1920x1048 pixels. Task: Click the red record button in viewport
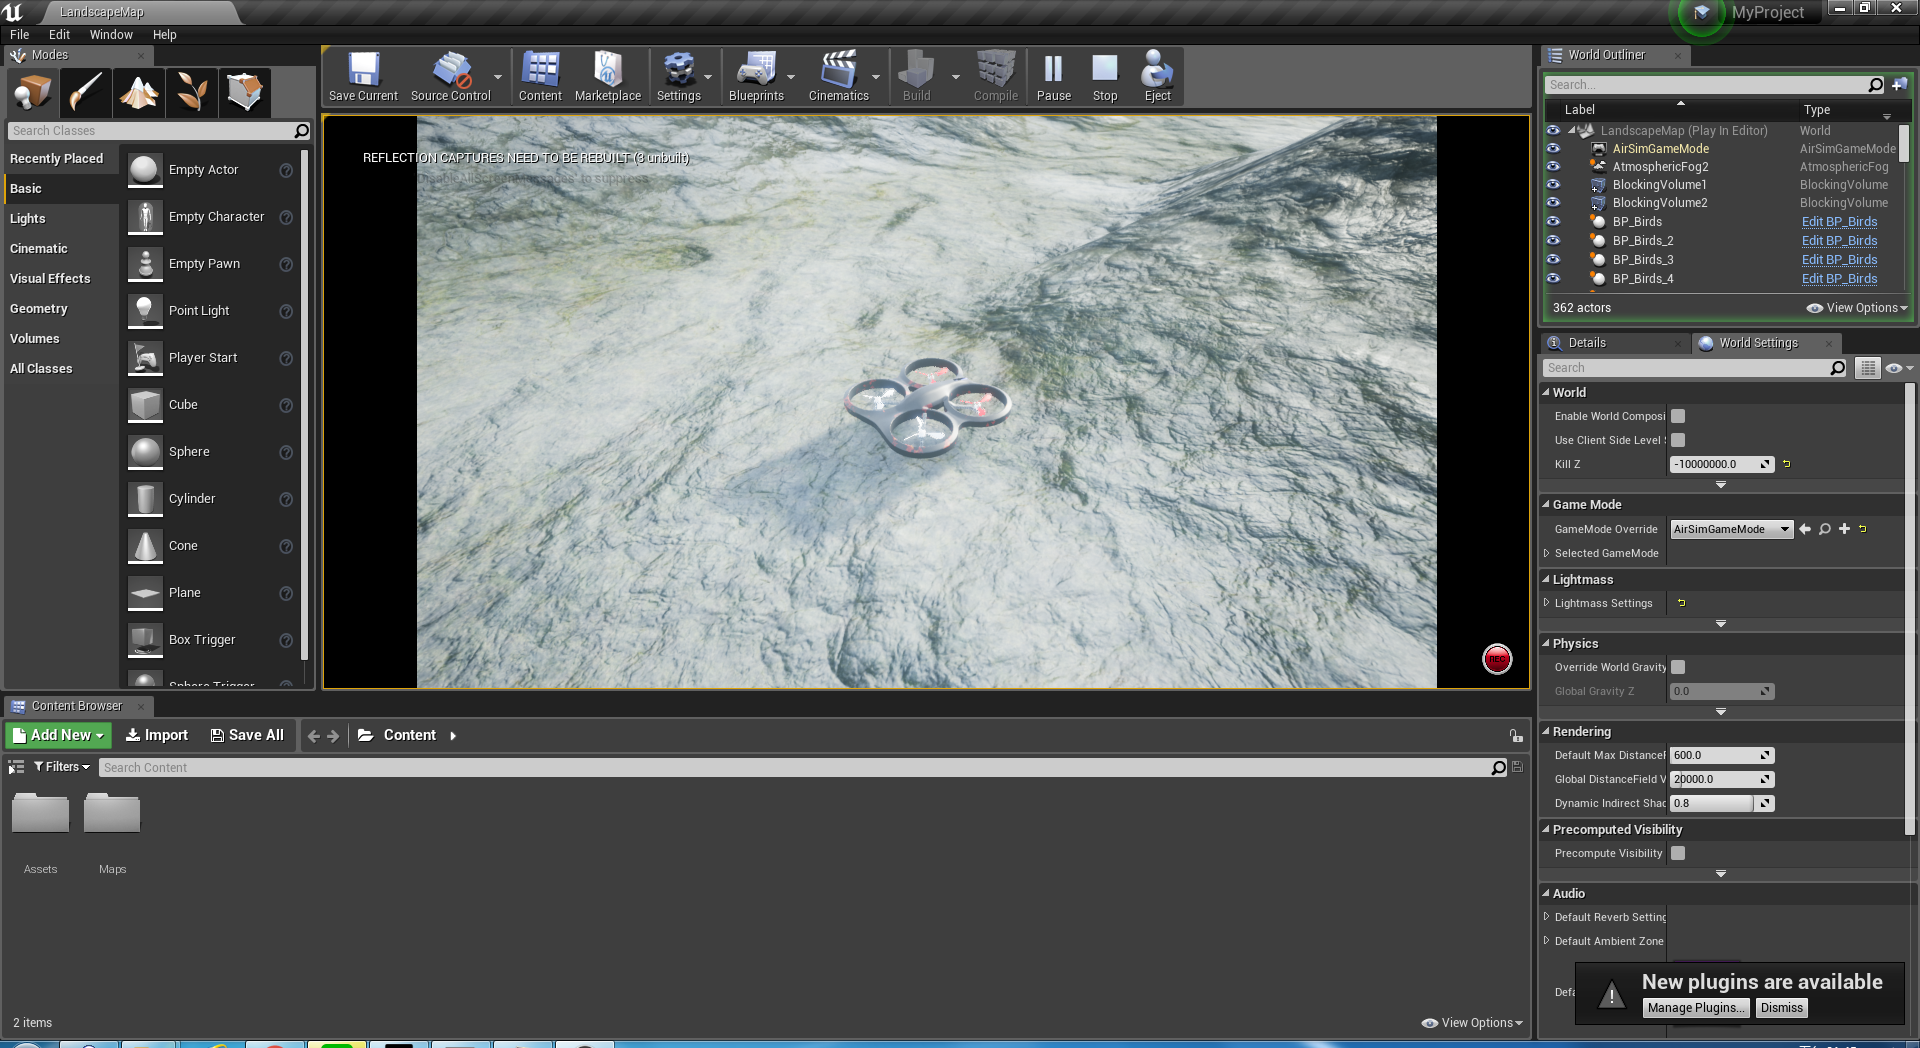pyautogui.click(x=1497, y=659)
